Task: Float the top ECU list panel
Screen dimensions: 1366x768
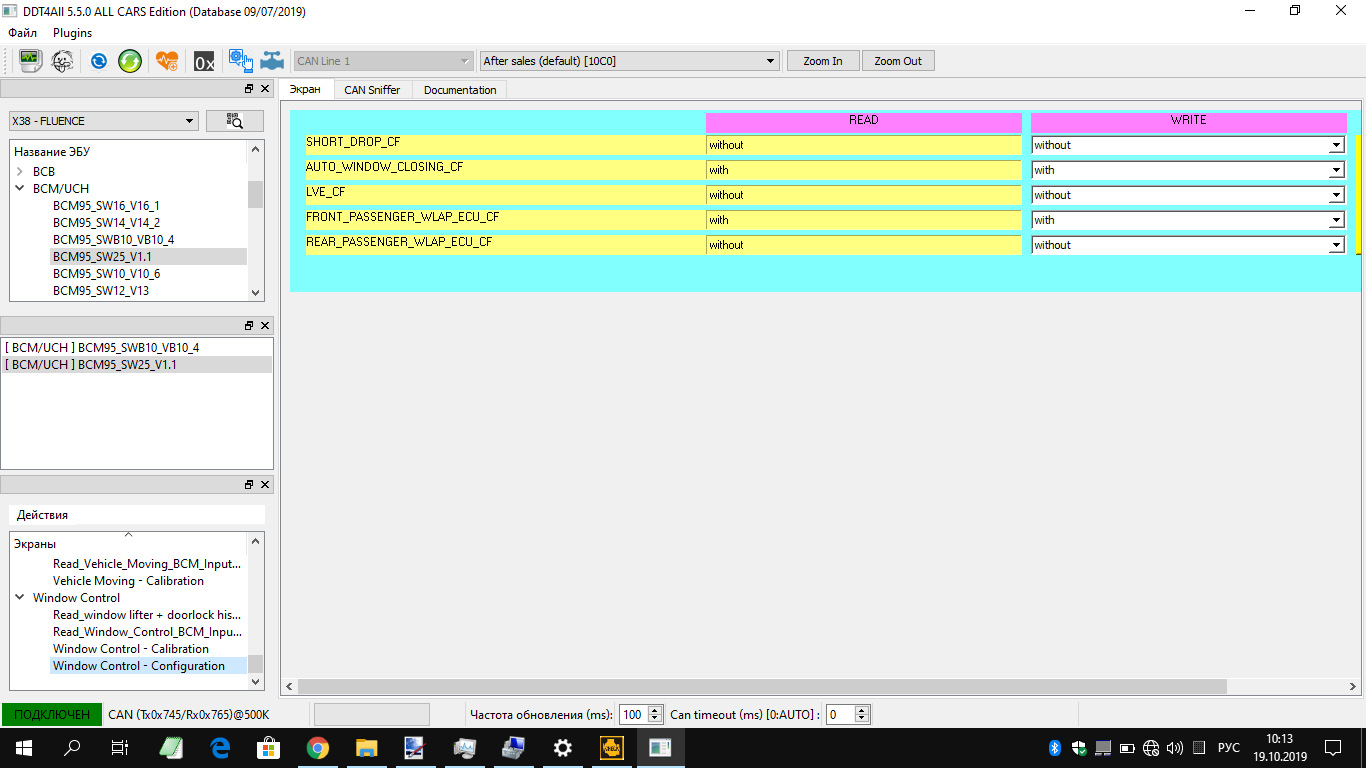Action: (249, 89)
